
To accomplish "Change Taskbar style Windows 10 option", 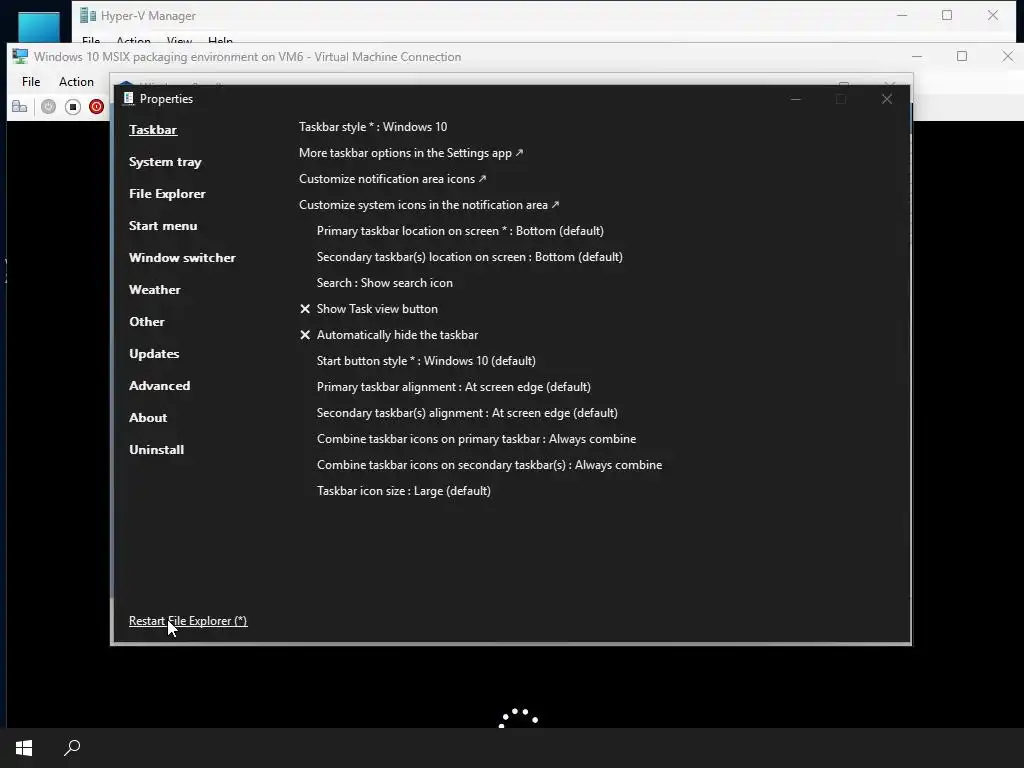I will (x=373, y=127).
